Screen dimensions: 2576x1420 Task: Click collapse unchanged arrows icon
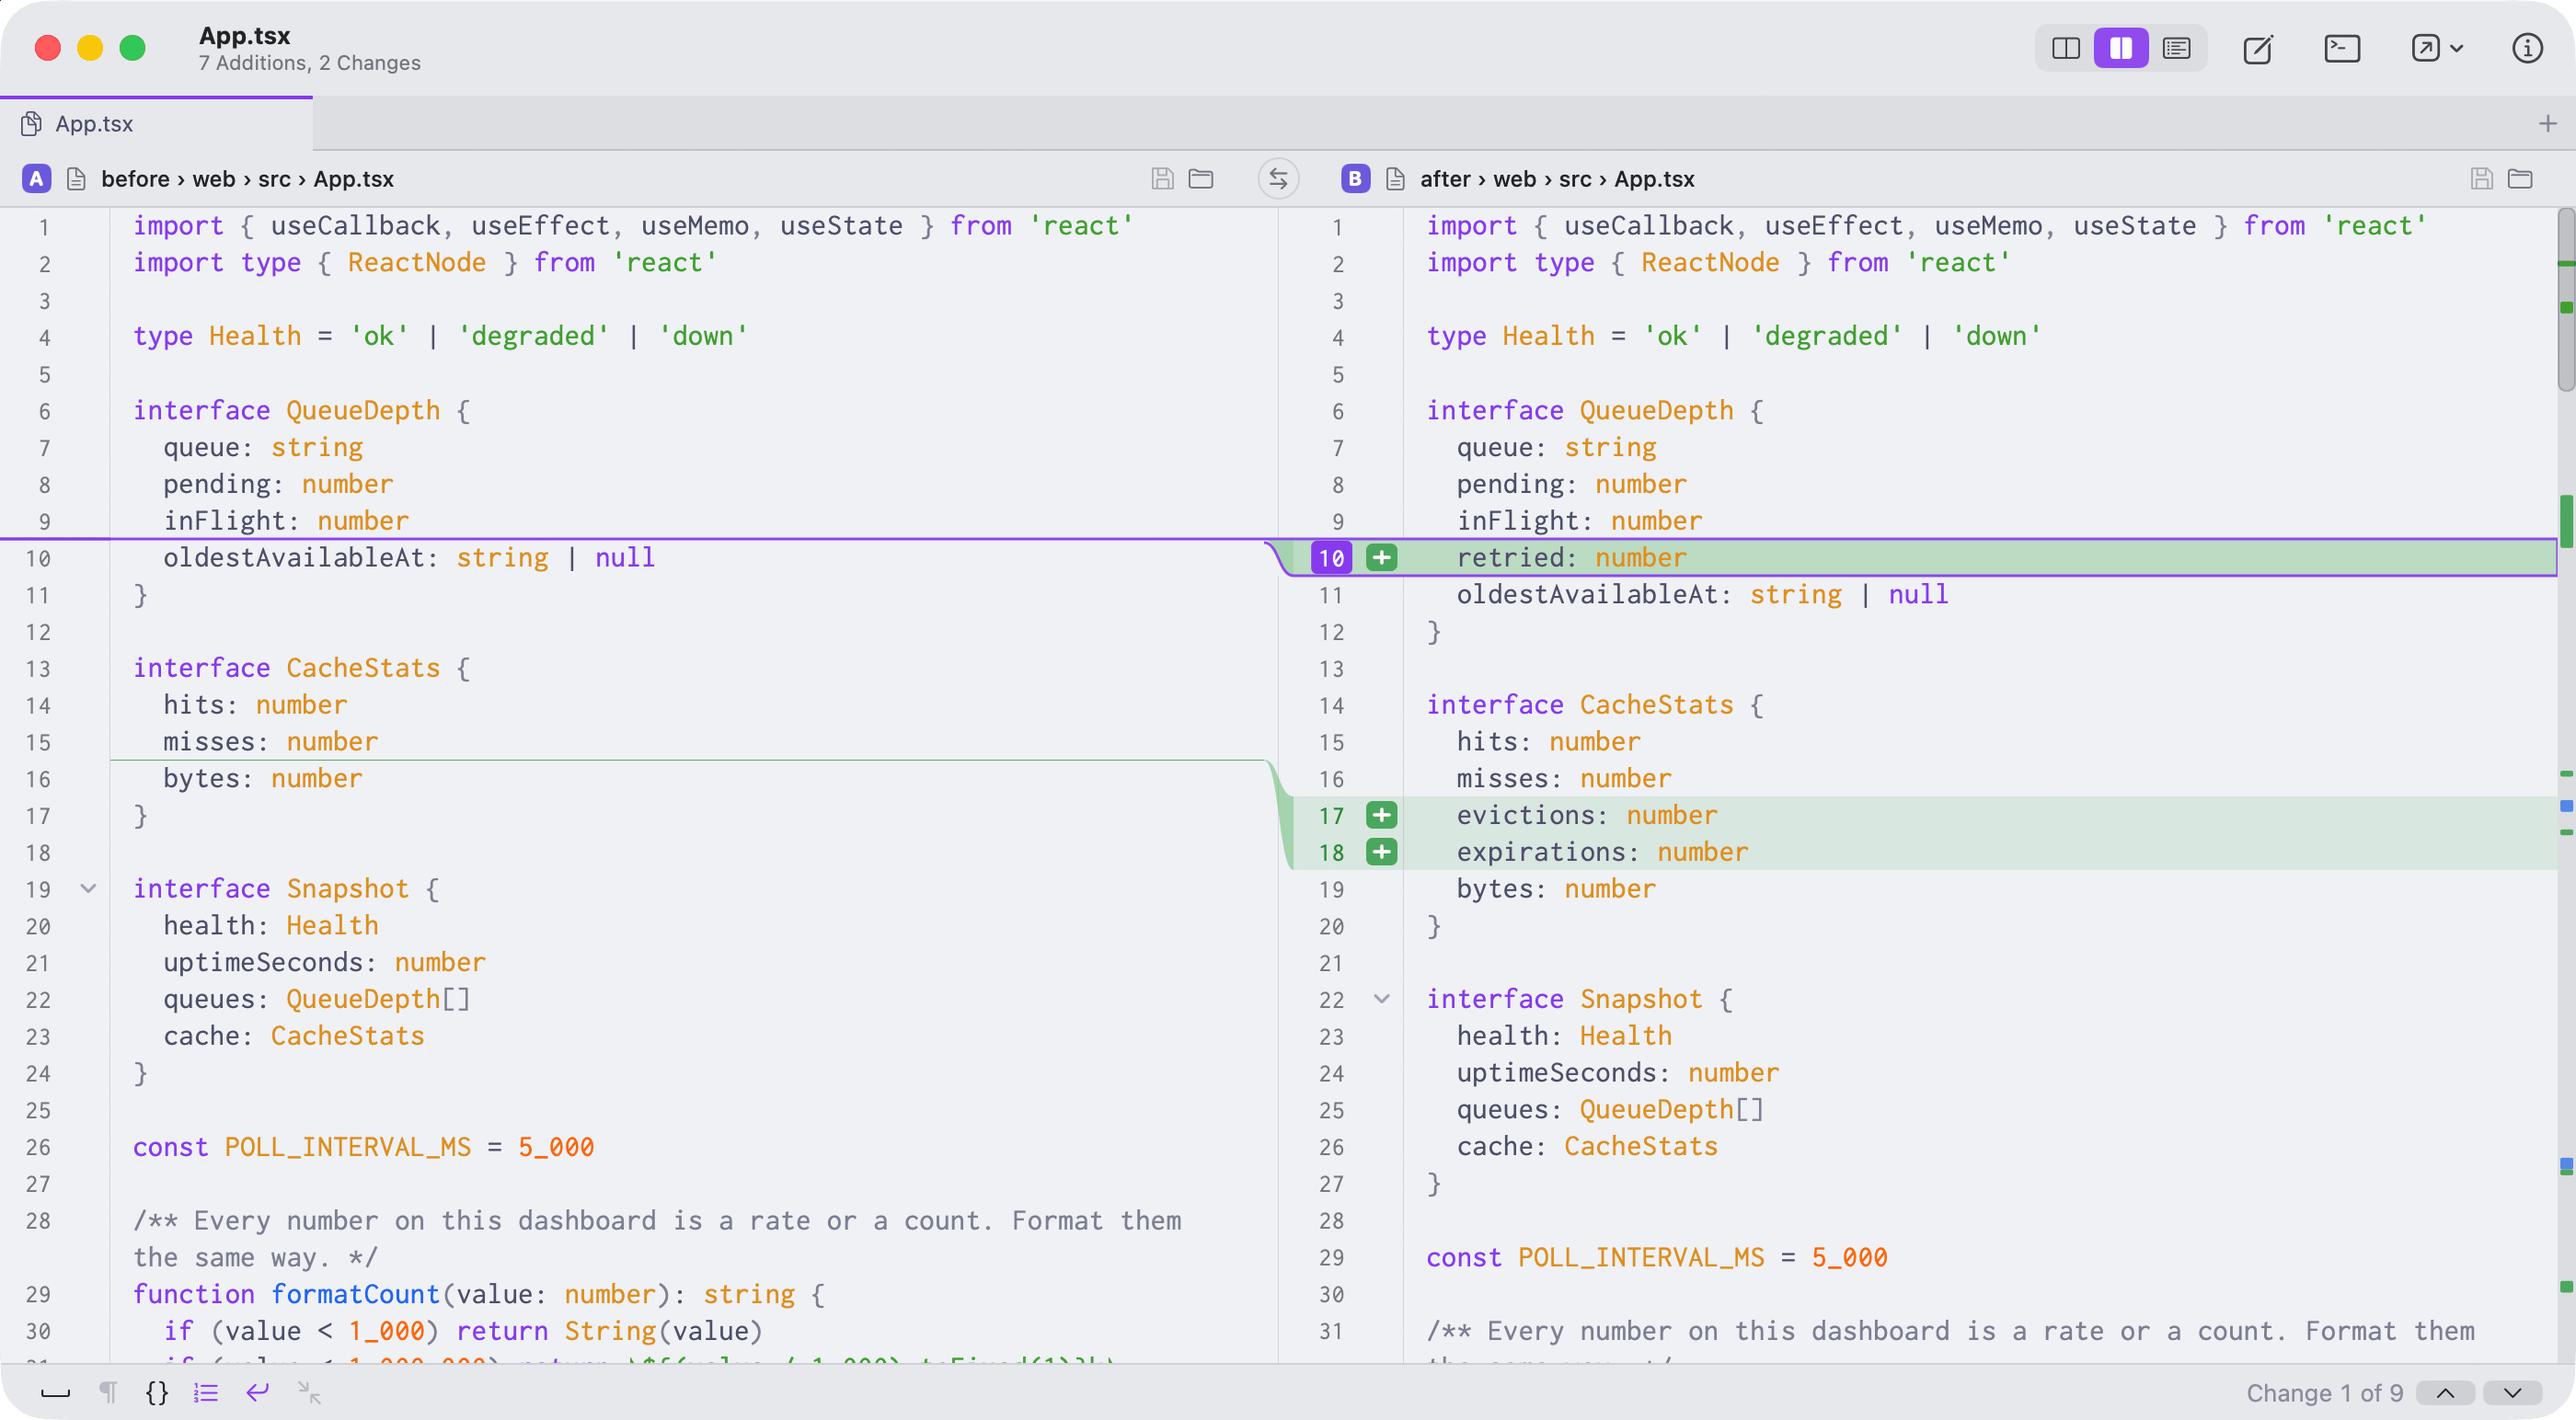click(309, 1393)
